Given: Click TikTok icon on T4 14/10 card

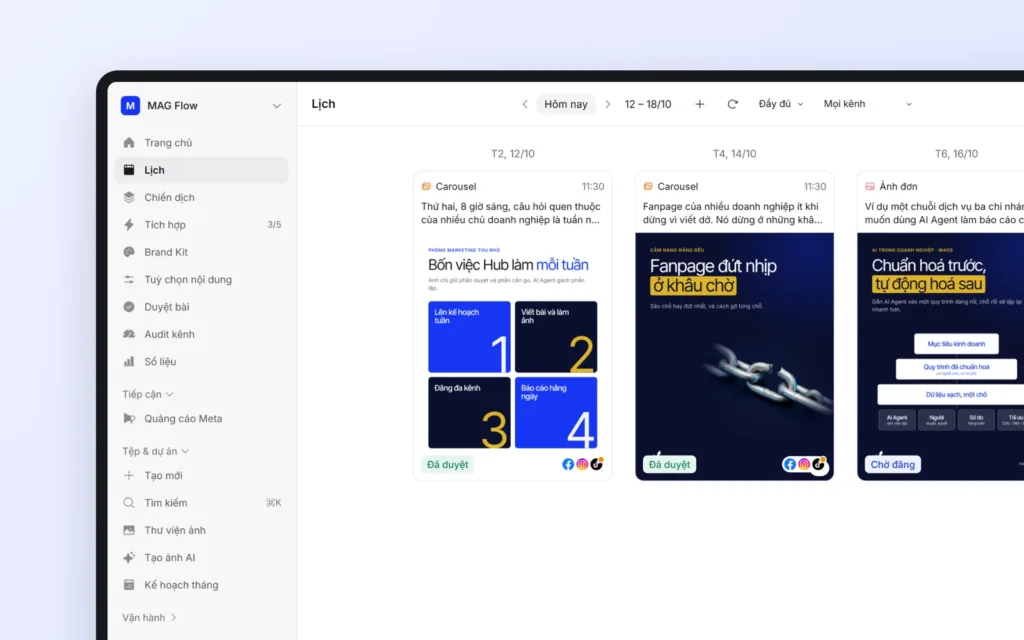Looking at the screenshot, I should (x=818, y=464).
